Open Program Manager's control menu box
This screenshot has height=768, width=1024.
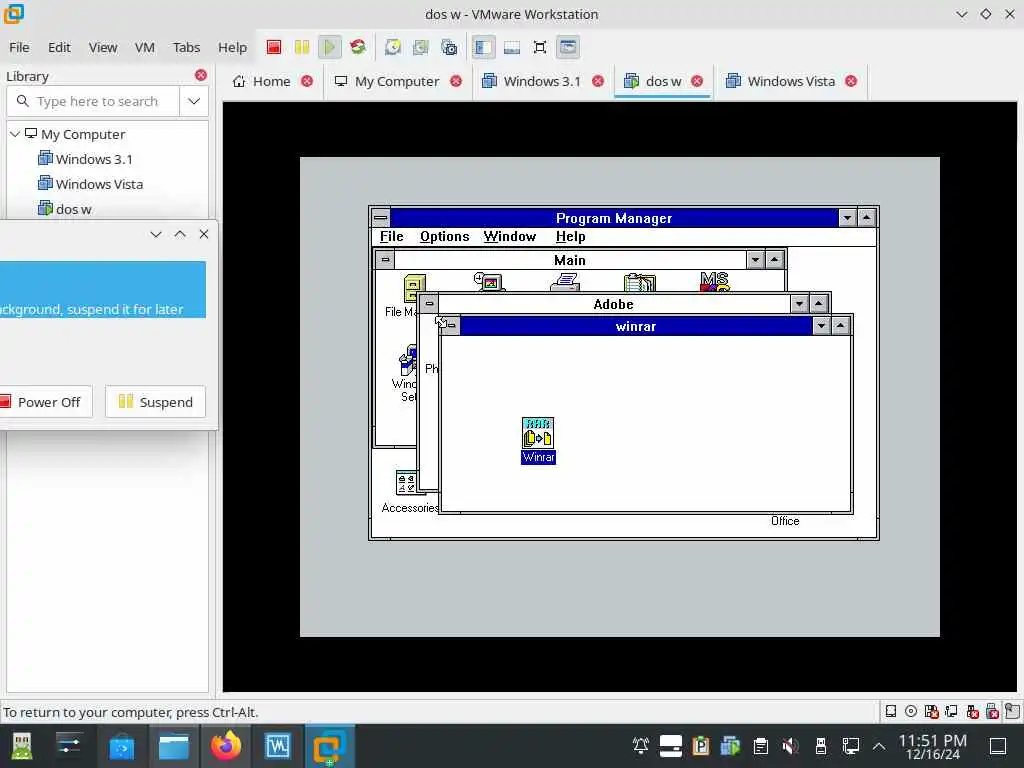coord(381,217)
